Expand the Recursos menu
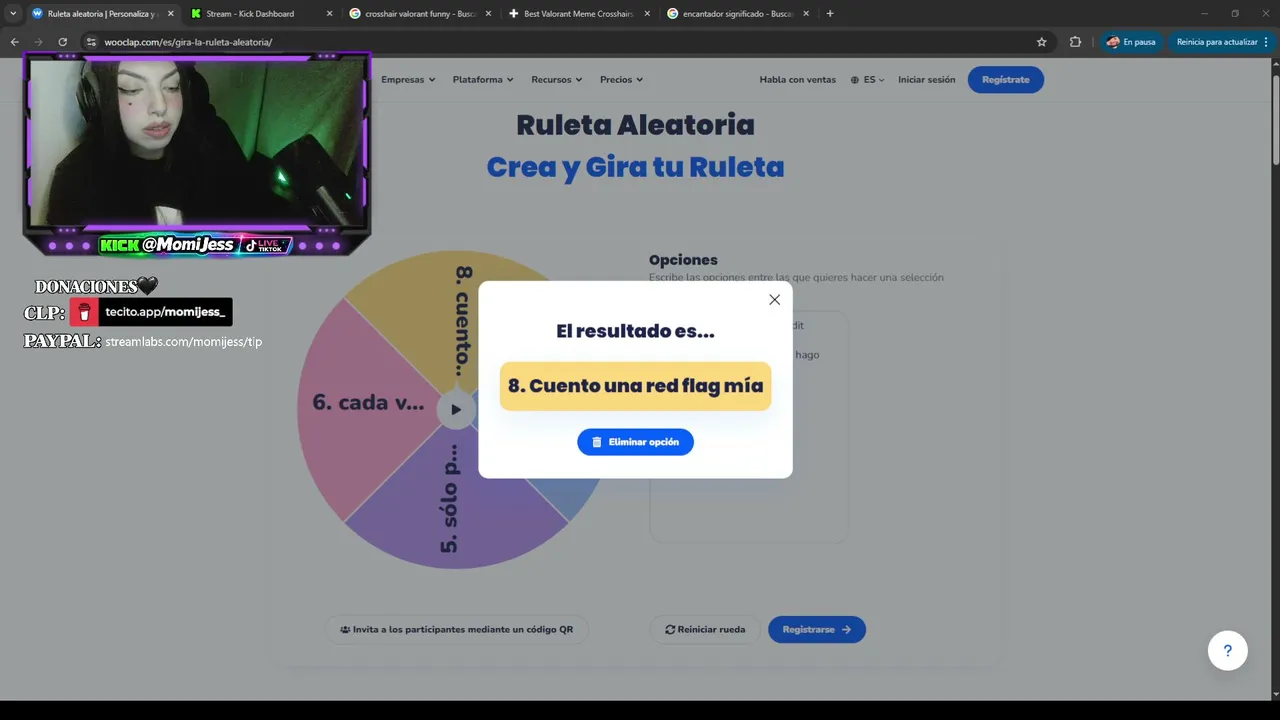 coord(556,80)
